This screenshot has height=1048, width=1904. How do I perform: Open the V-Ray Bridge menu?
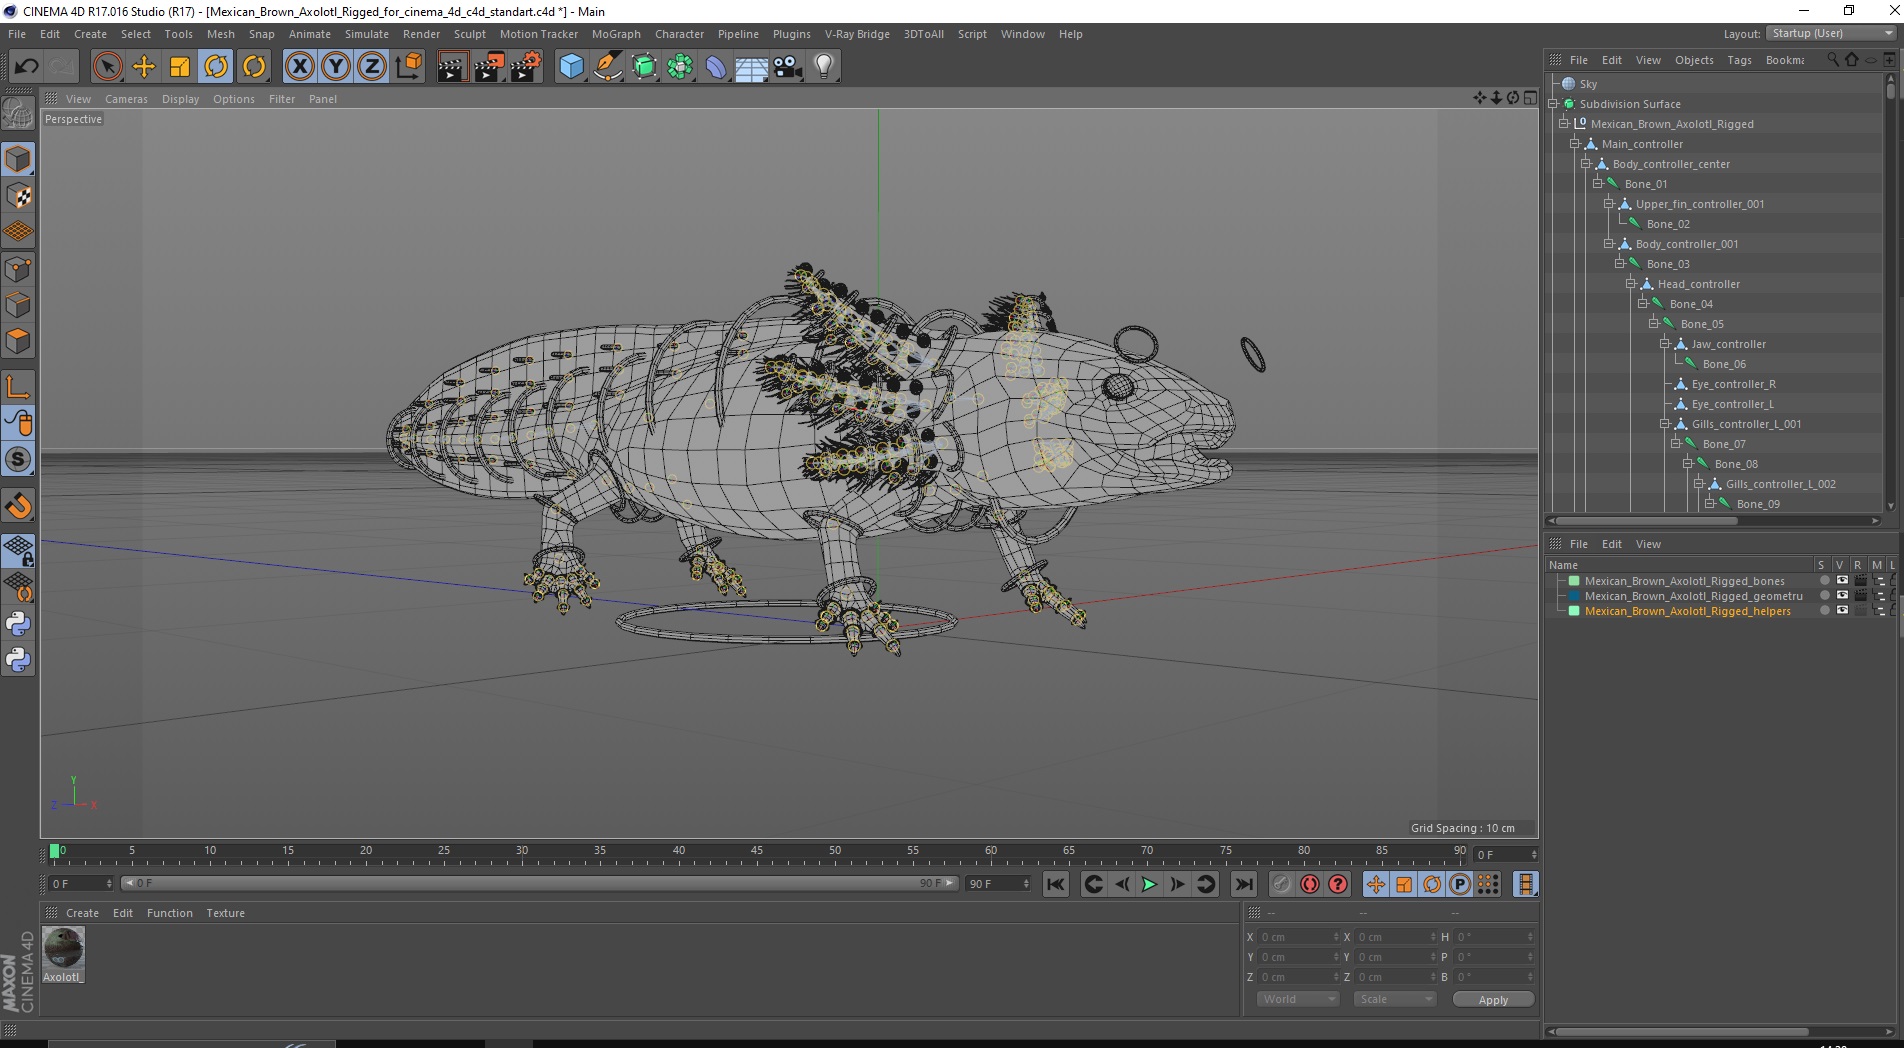click(x=857, y=34)
